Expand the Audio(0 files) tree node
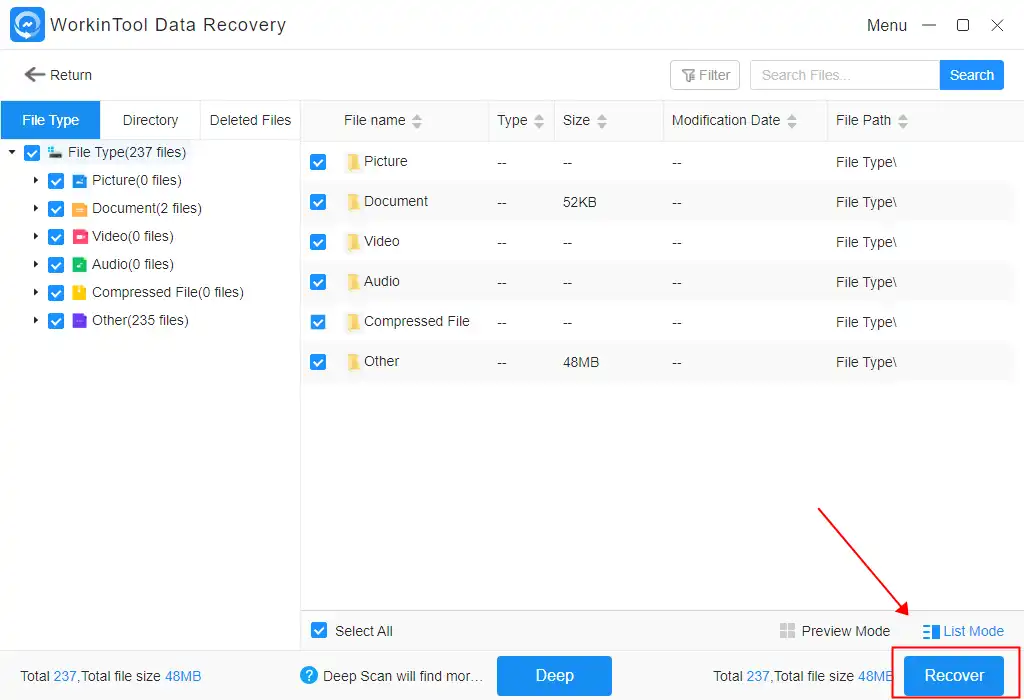Screen dimensions: 1024x700 pos(36,264)
